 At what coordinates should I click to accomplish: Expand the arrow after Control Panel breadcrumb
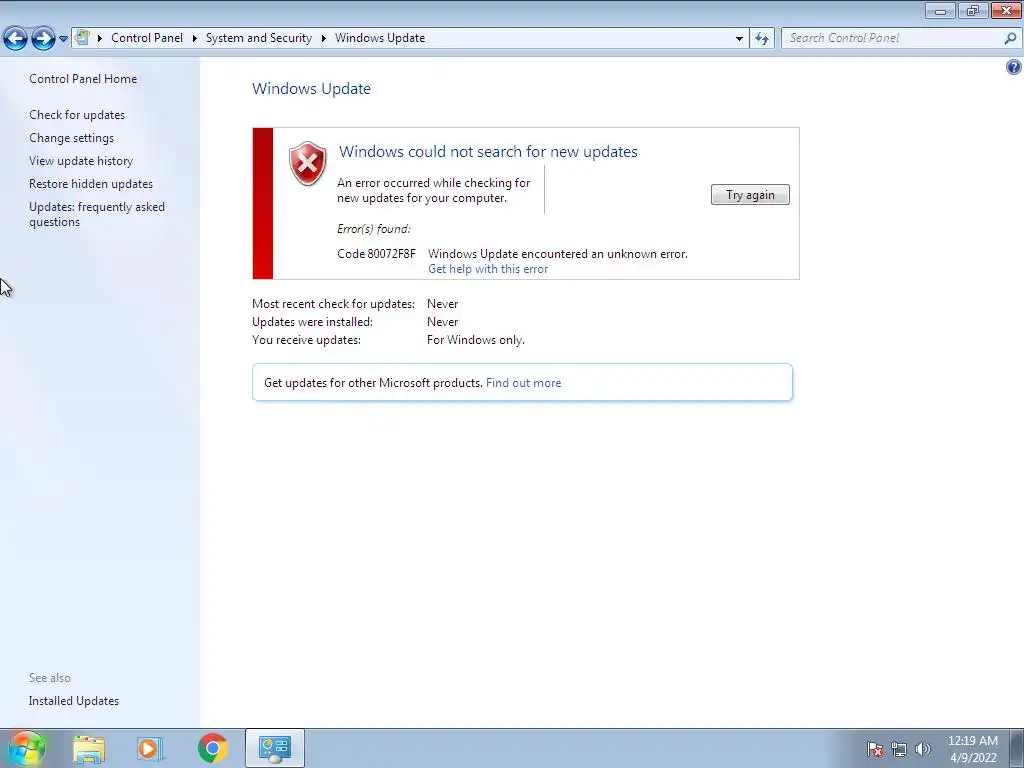(195, 38)
